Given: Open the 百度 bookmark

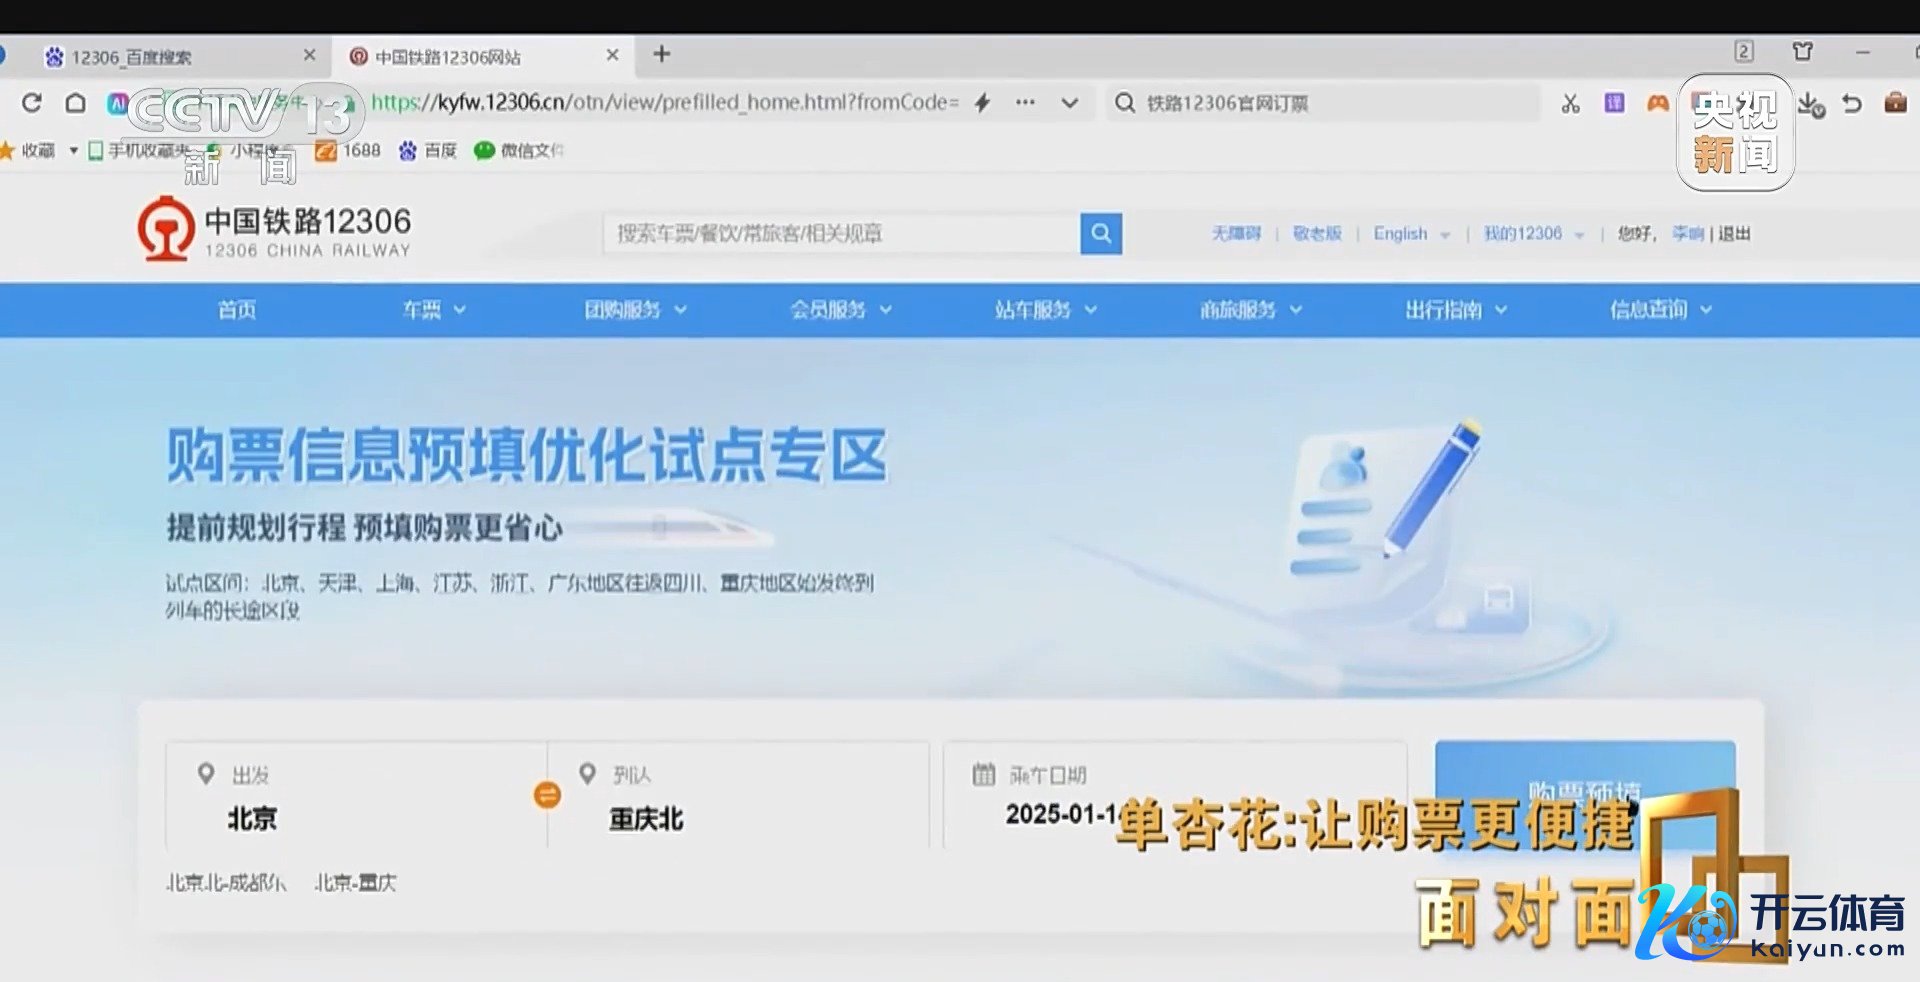Looking at the screenshot, I should tap(429, 151).
